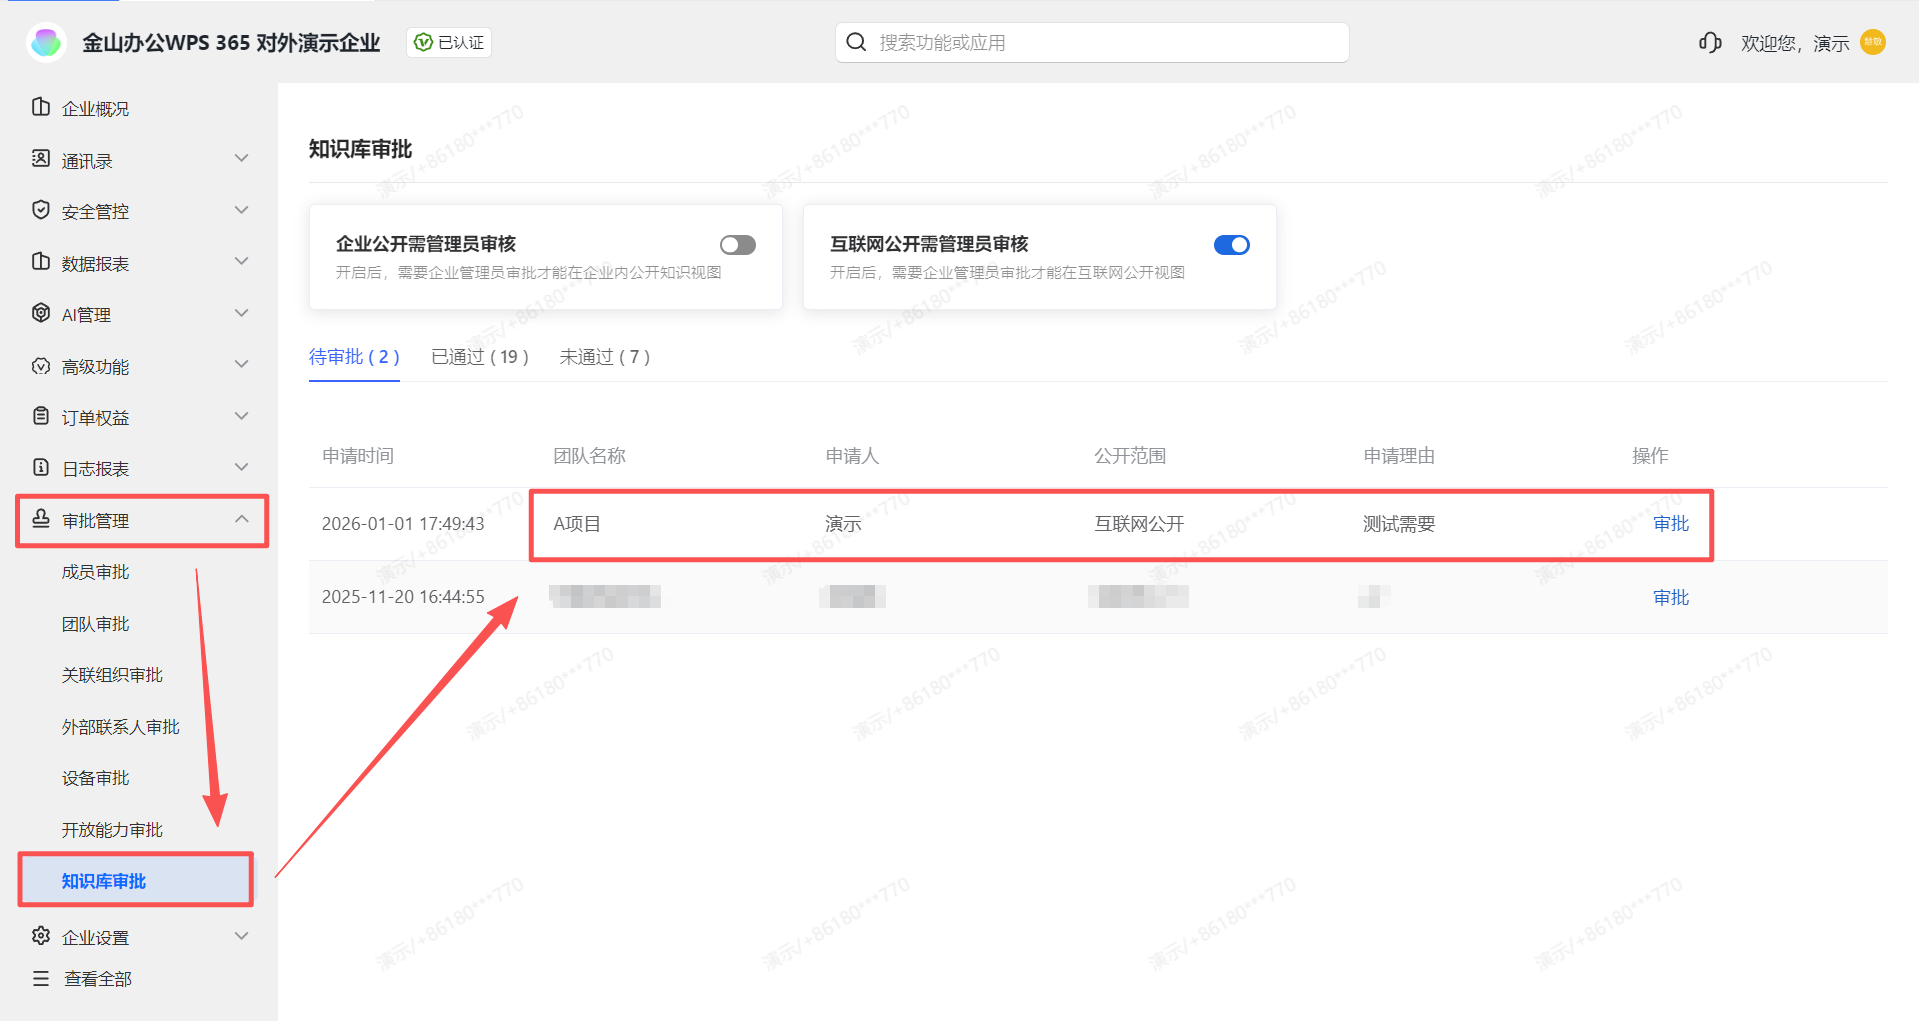The width and height of the screenshot is (1919, 1021).
Task: Click the 测试需要 reason cell
Action: [1399, 524]
